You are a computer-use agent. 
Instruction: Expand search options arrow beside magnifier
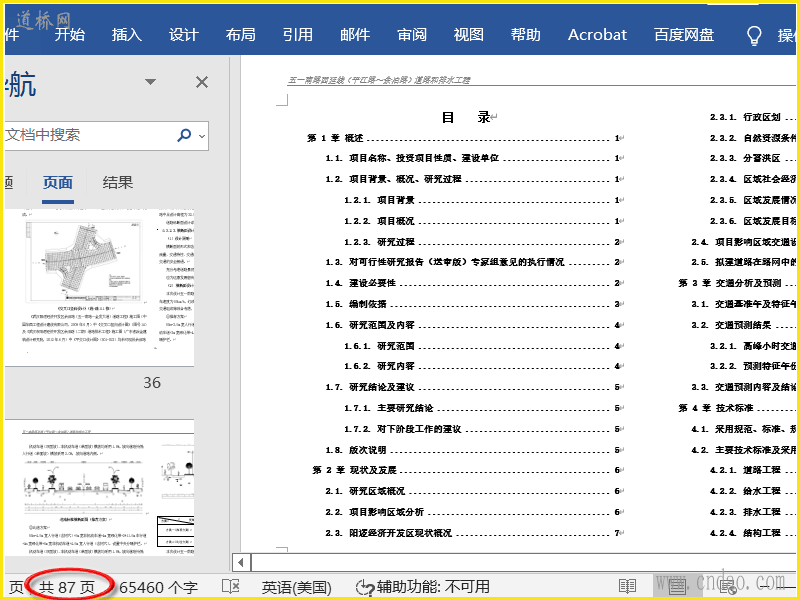point(202,136)
